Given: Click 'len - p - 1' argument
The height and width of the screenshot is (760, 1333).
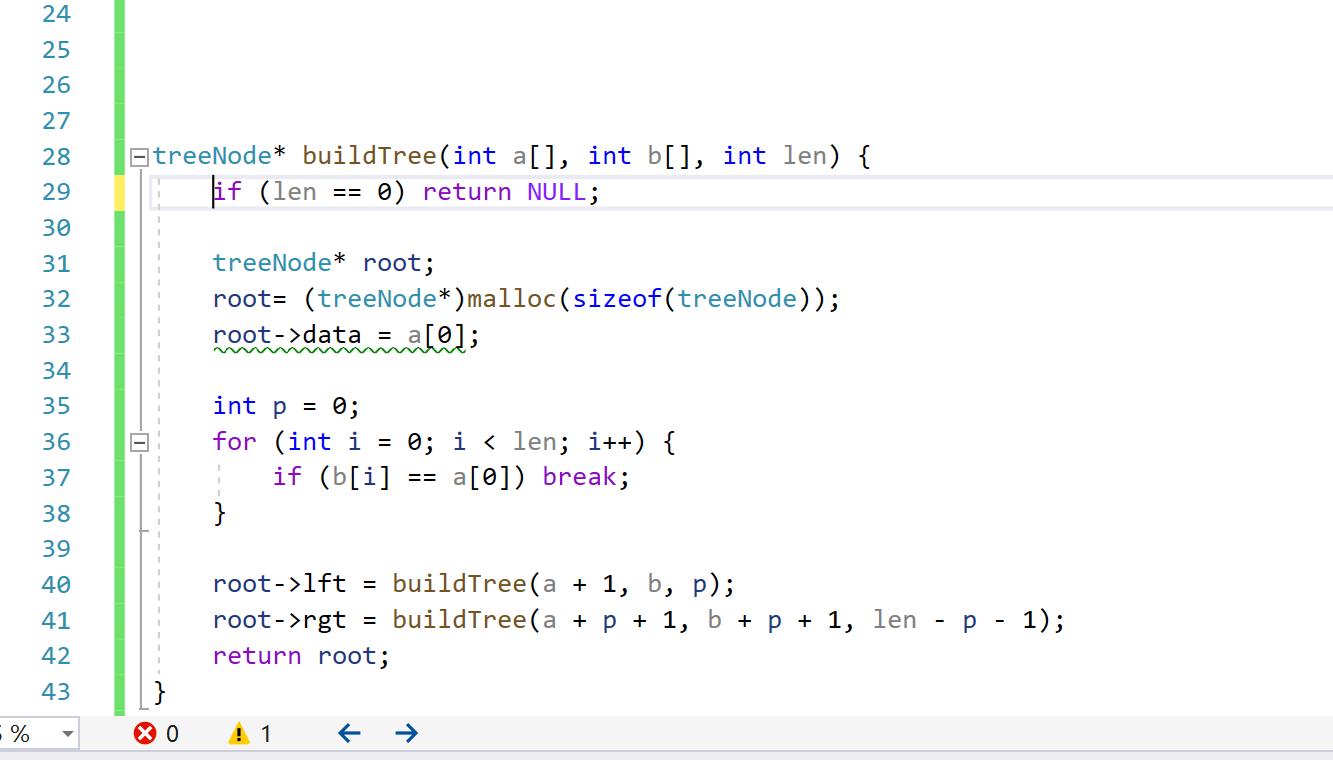Looking at the screenshot, I should (954, 620).
